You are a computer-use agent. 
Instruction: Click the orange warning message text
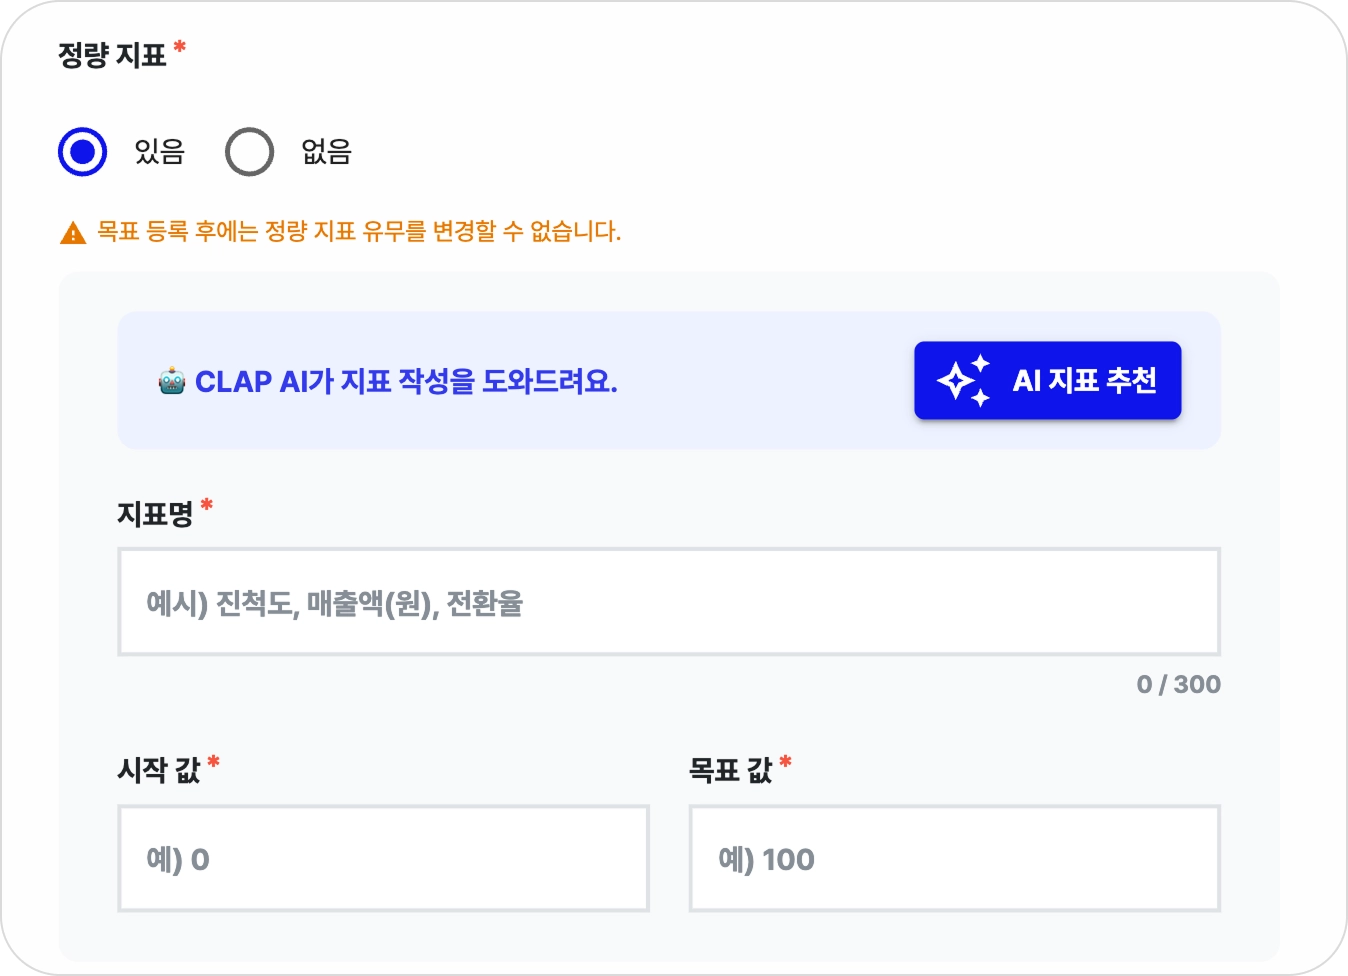tap(358, 232)
